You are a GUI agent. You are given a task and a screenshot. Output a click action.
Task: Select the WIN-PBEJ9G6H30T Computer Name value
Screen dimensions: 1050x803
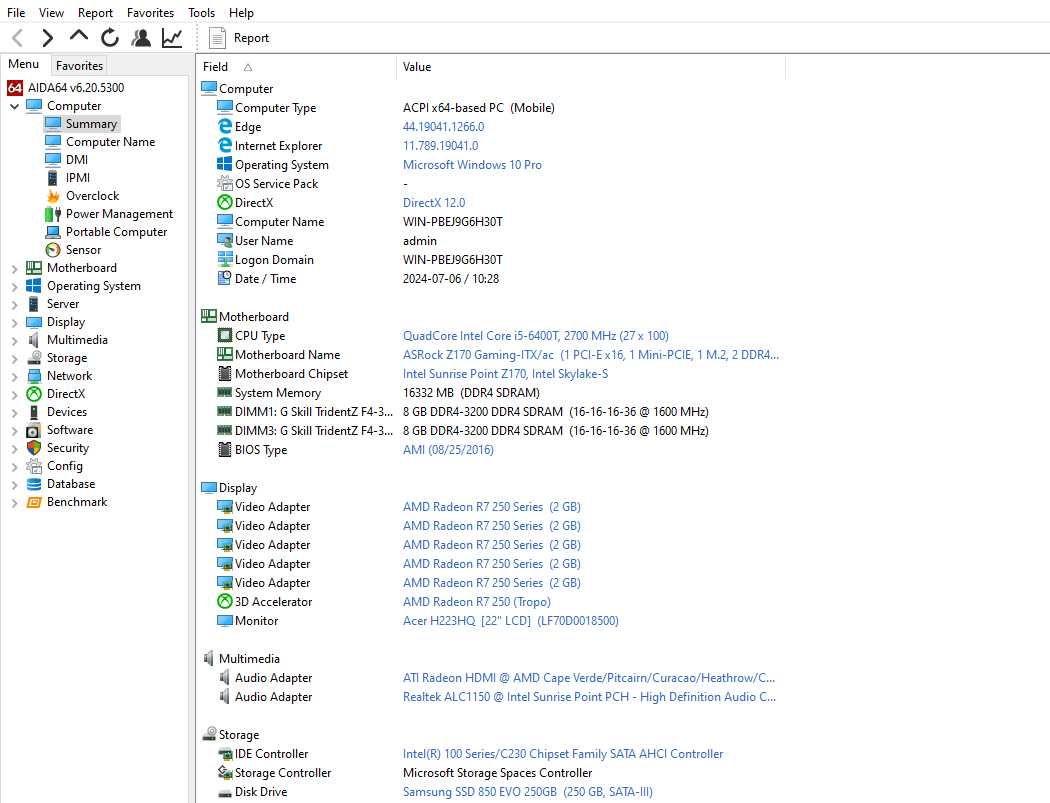click(x=453, y=222)
